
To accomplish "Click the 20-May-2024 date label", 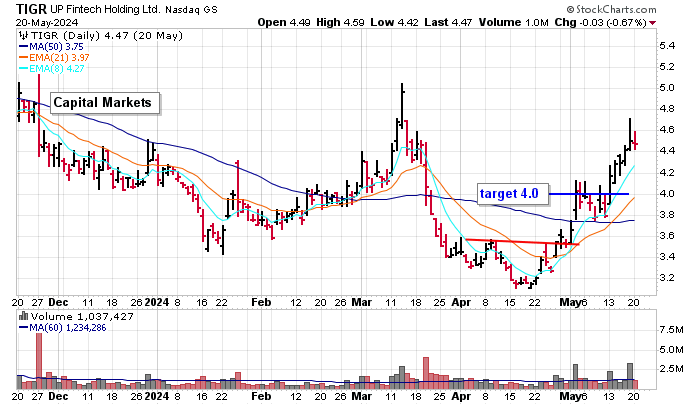I will point(47,22).
